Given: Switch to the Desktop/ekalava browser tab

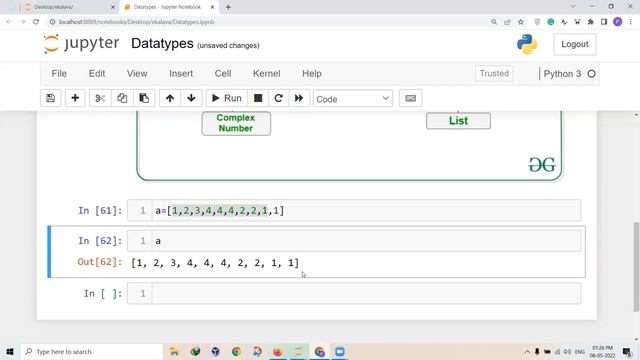Looking at the screenshot, I should click(x=69, y=7).
